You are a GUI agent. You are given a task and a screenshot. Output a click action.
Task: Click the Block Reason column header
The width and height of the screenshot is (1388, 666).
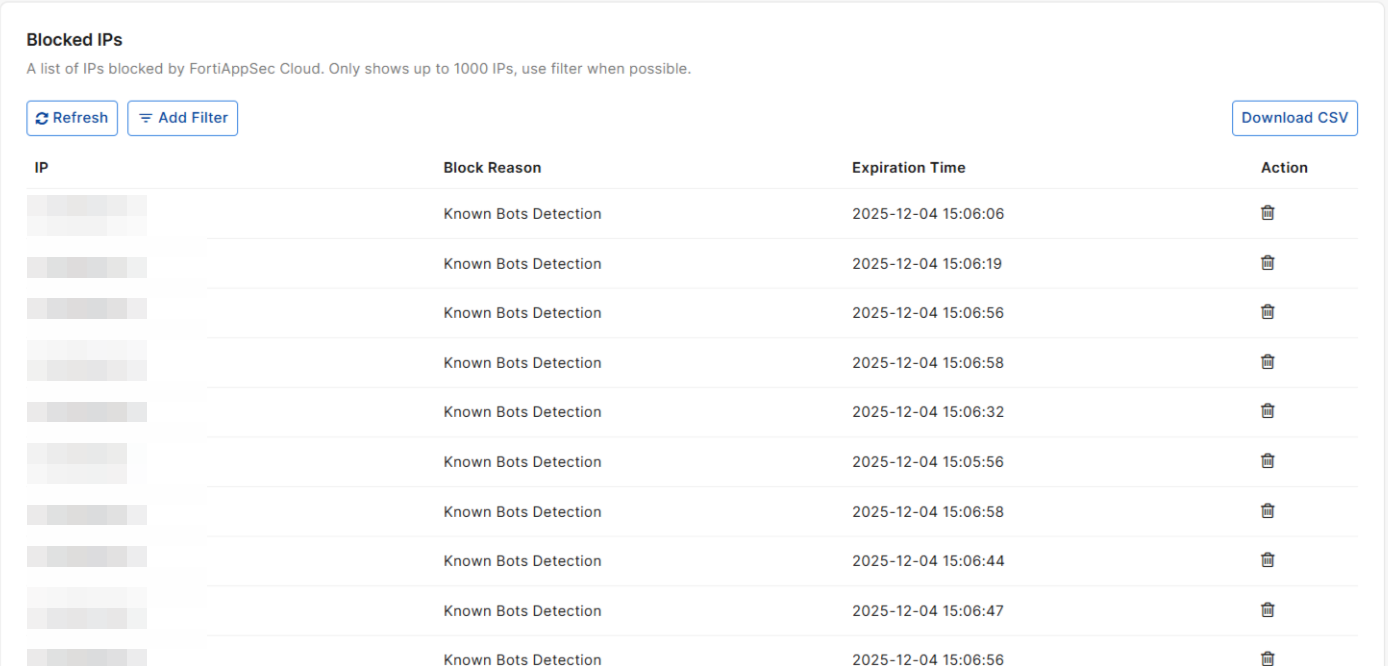[x=492, y=168]
